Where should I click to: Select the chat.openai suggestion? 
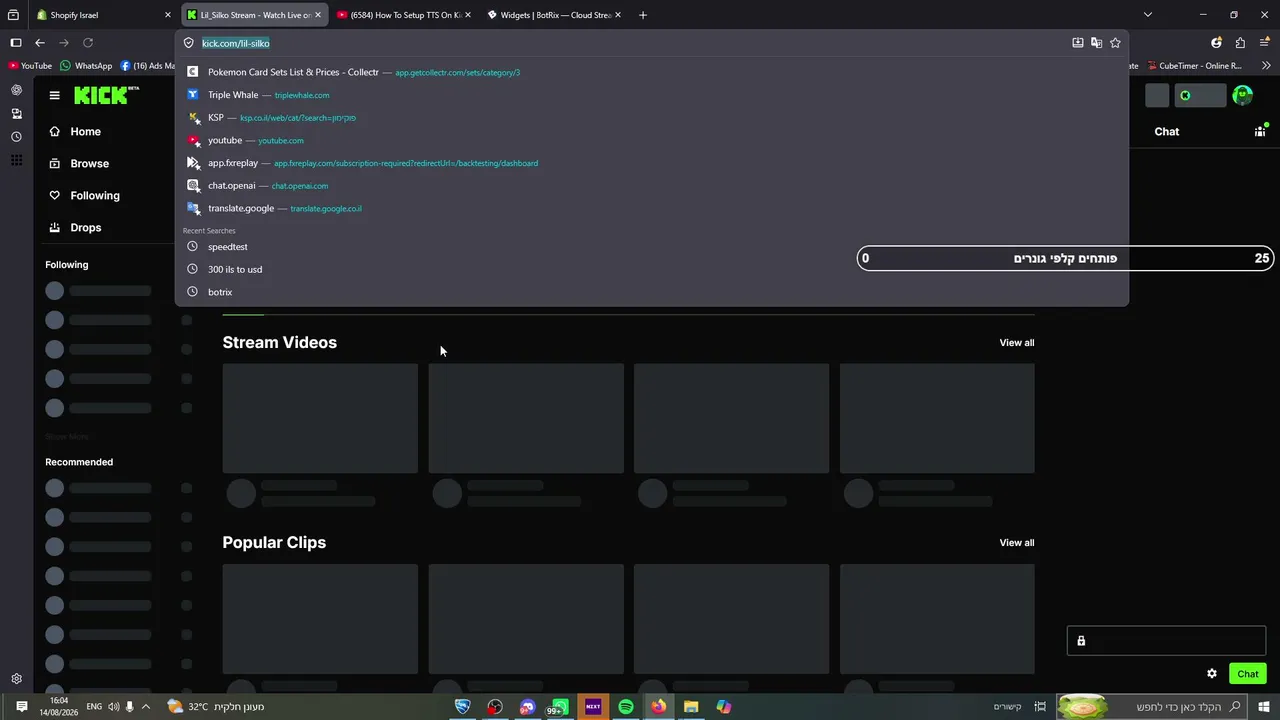651,186
